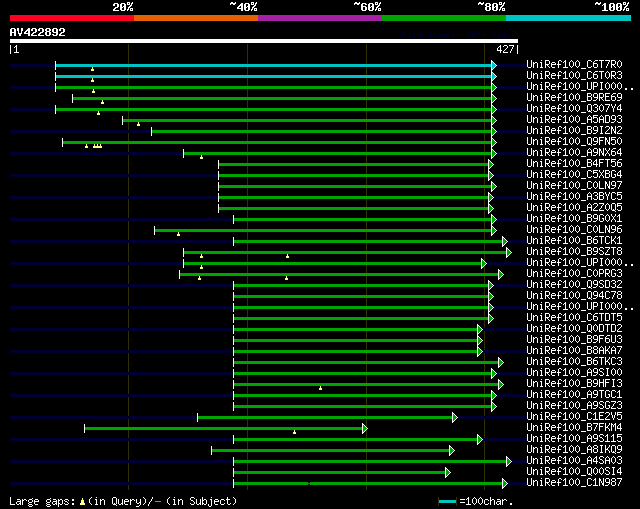
Task: Open the UniRef100_C6T0R3 hit label
Action: click(574, 76)
